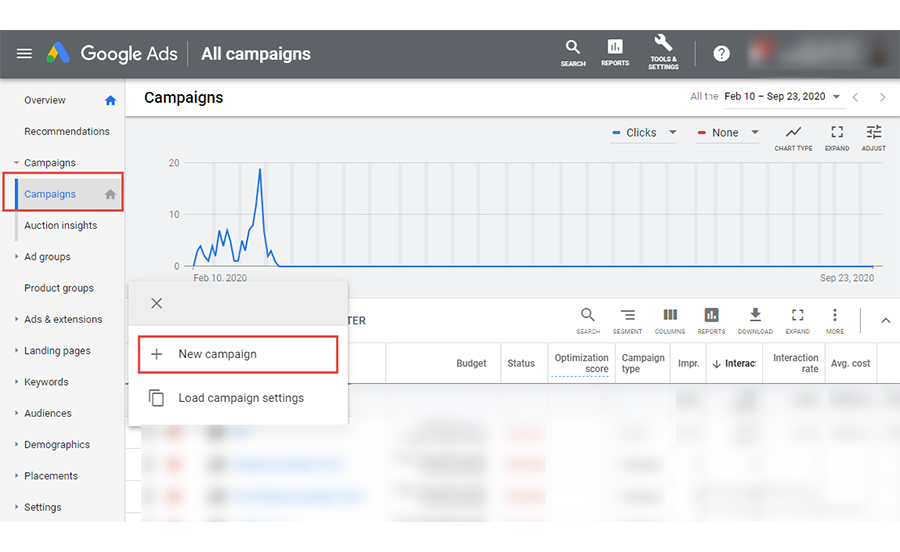Collapse the chart panel with up chevron

pos(886,321)
